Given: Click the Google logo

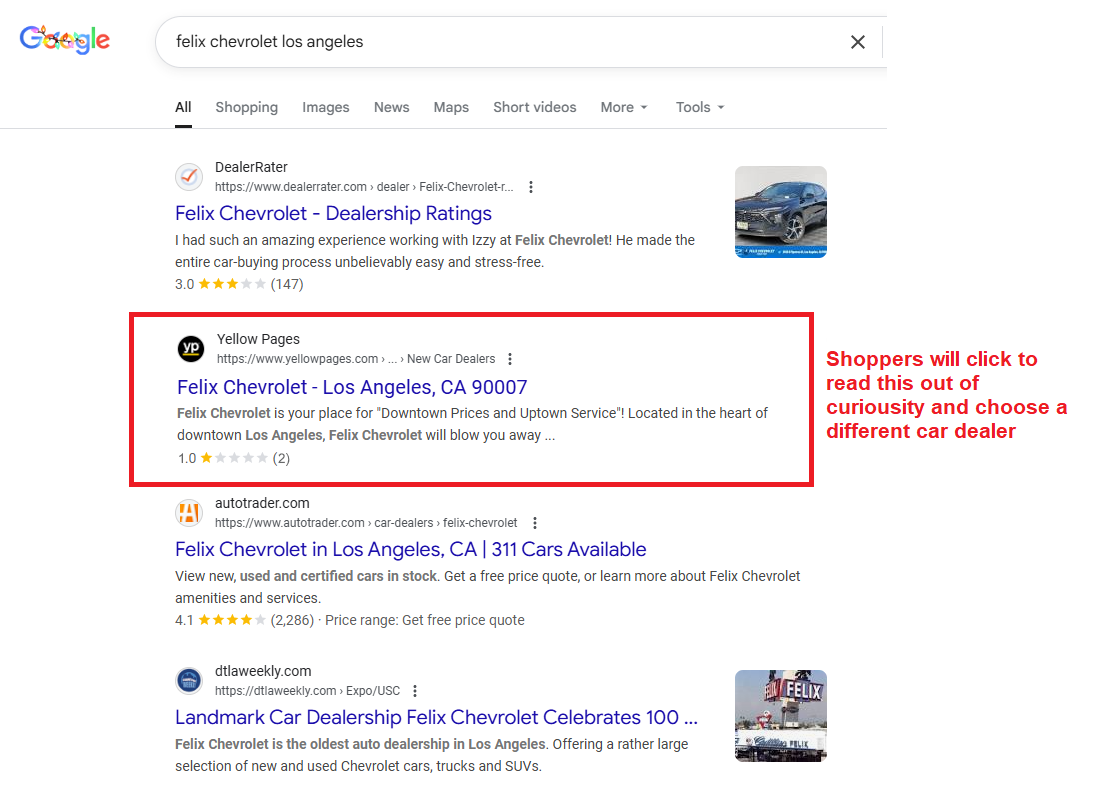Looking at the screenshot, I should click(x=64, y=39).
